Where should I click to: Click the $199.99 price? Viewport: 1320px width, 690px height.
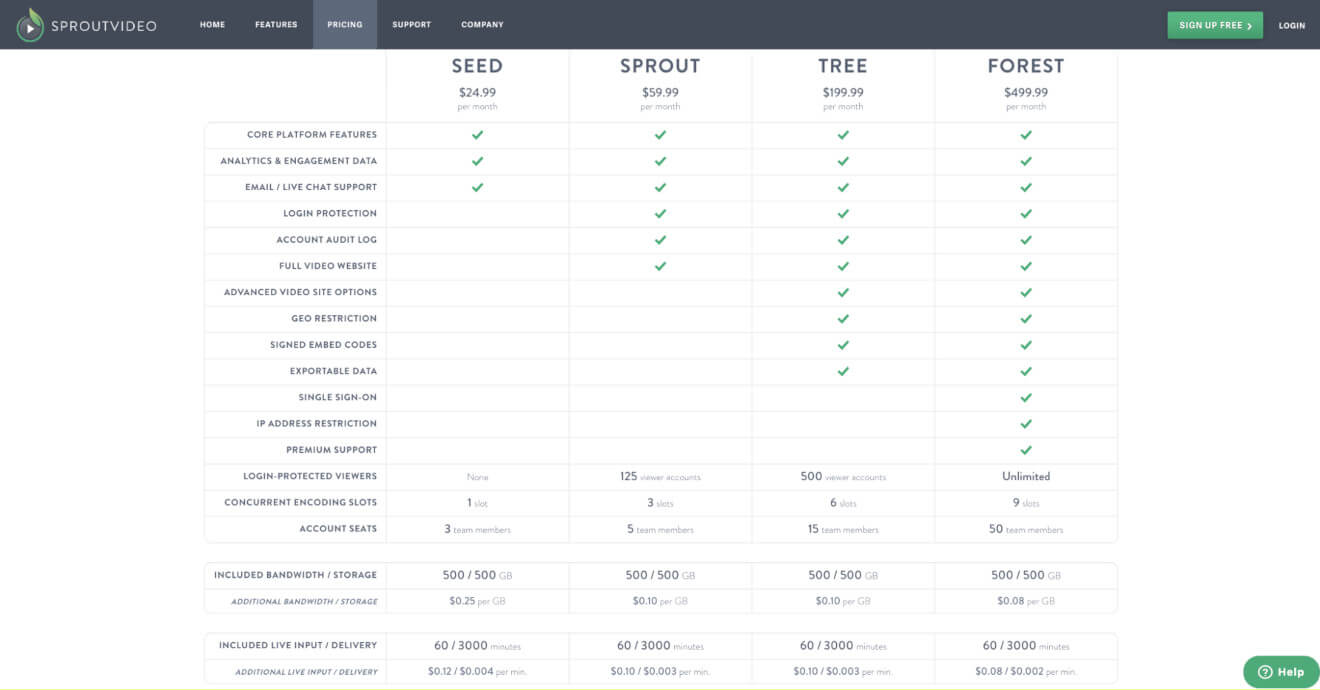[843, 92]
